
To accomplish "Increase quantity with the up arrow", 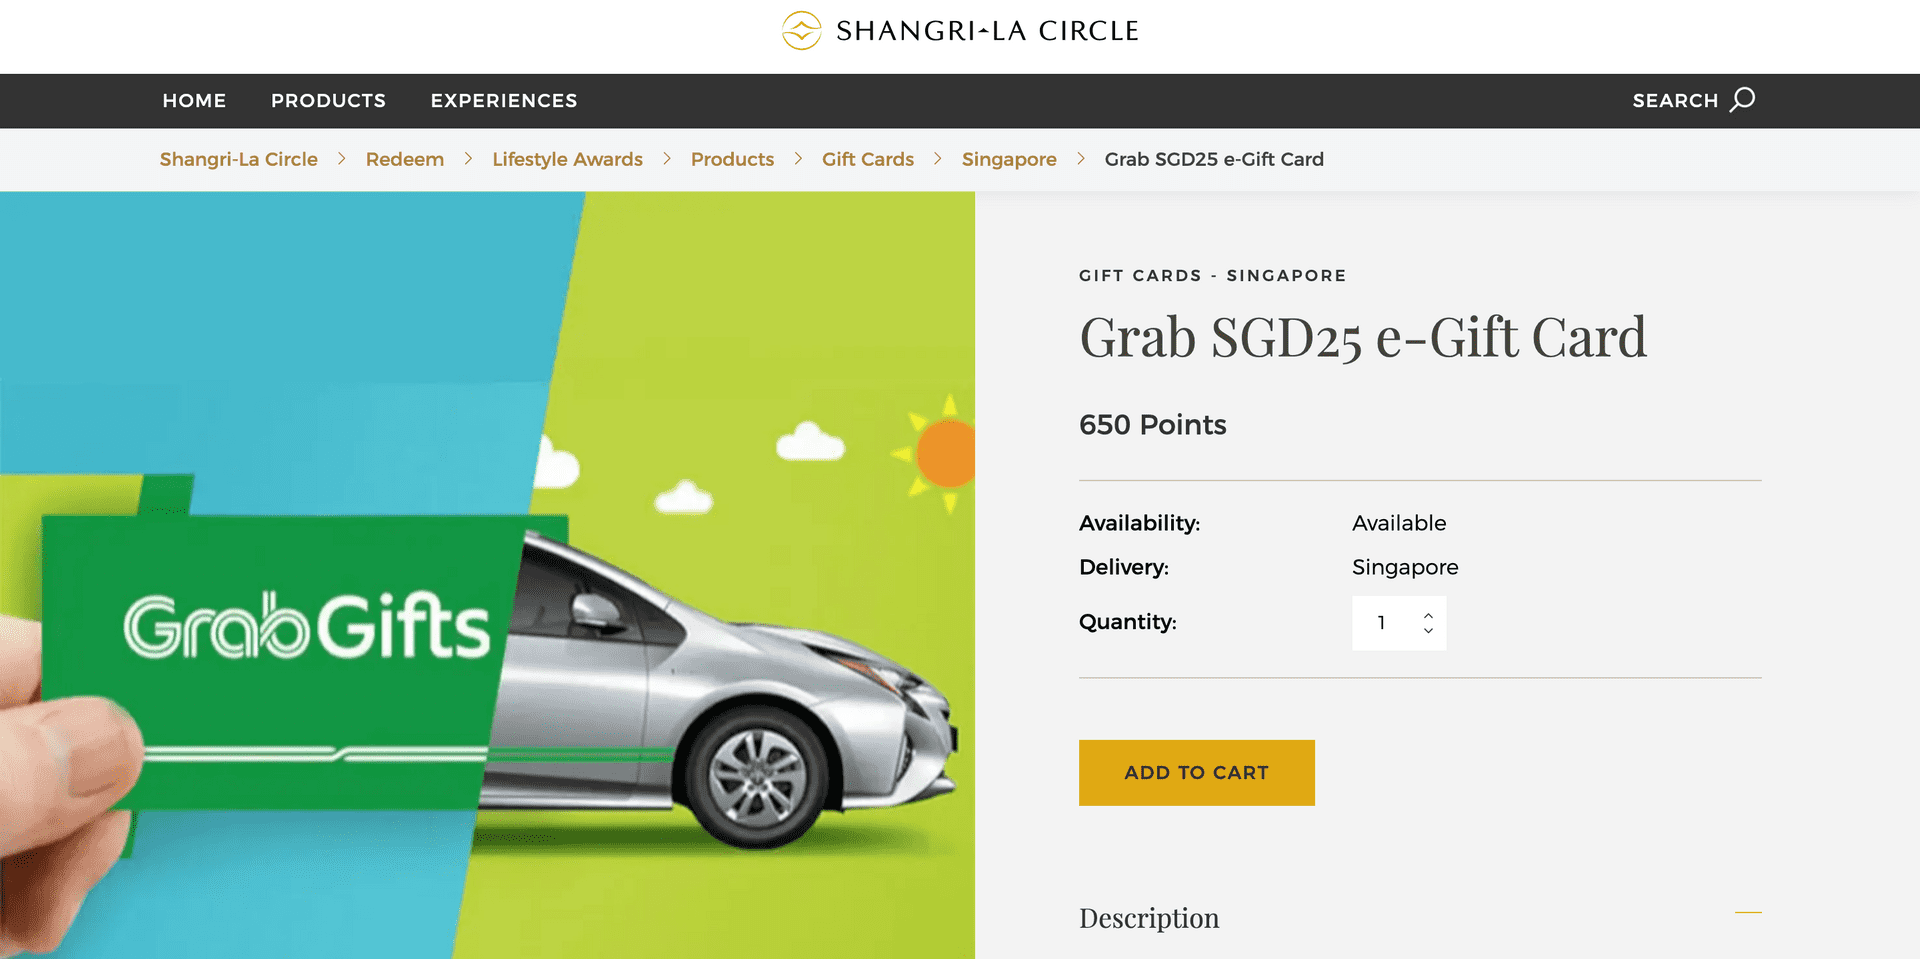I will coord(1428,615).
